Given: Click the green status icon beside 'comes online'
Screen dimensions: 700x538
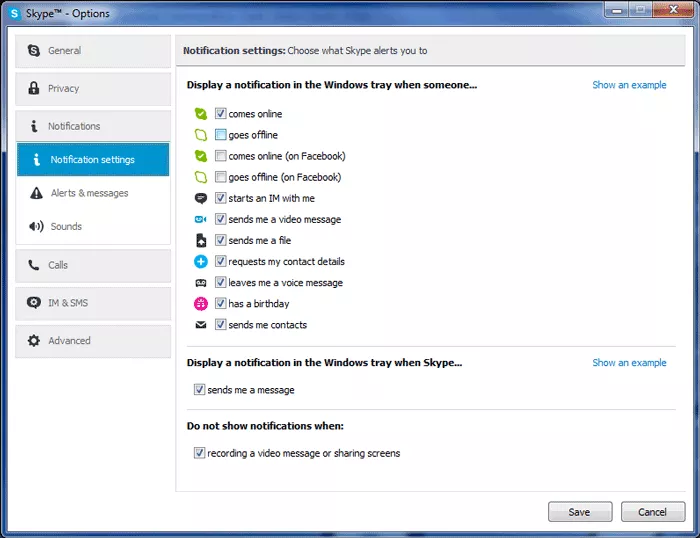Looking at the screenshot, I should click(201, 114).
